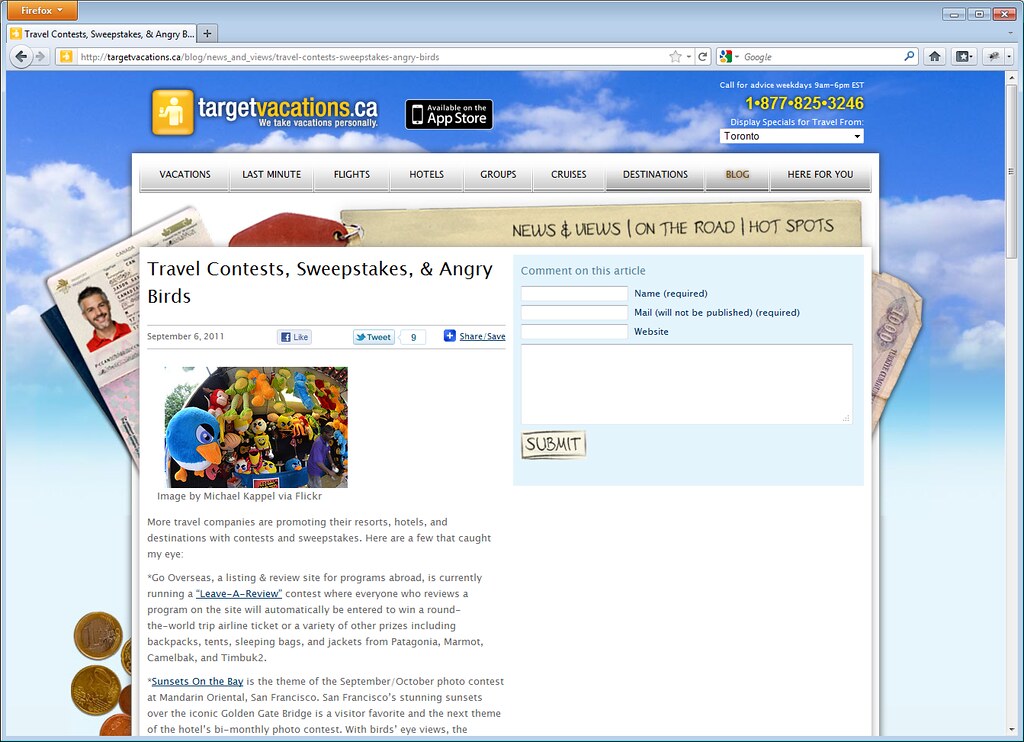1024x742 pixels.
Task: Minimize the Firefox window
Action: click(954, 14)
